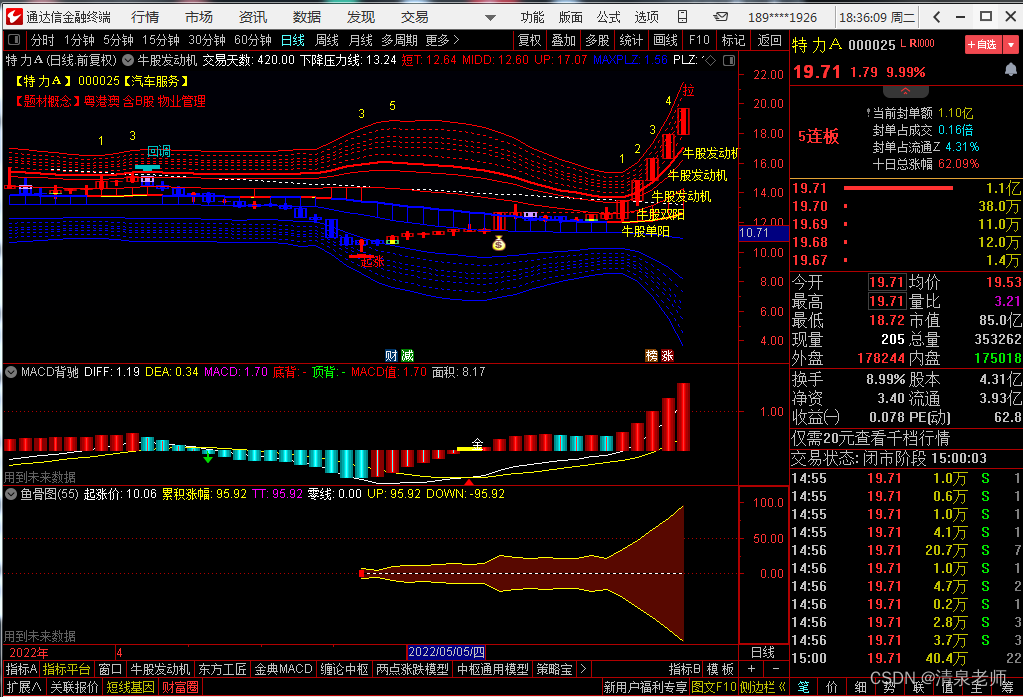Open the 财富圈 tab
Screen dimensions: 1023x697
[x=180, y=687]
